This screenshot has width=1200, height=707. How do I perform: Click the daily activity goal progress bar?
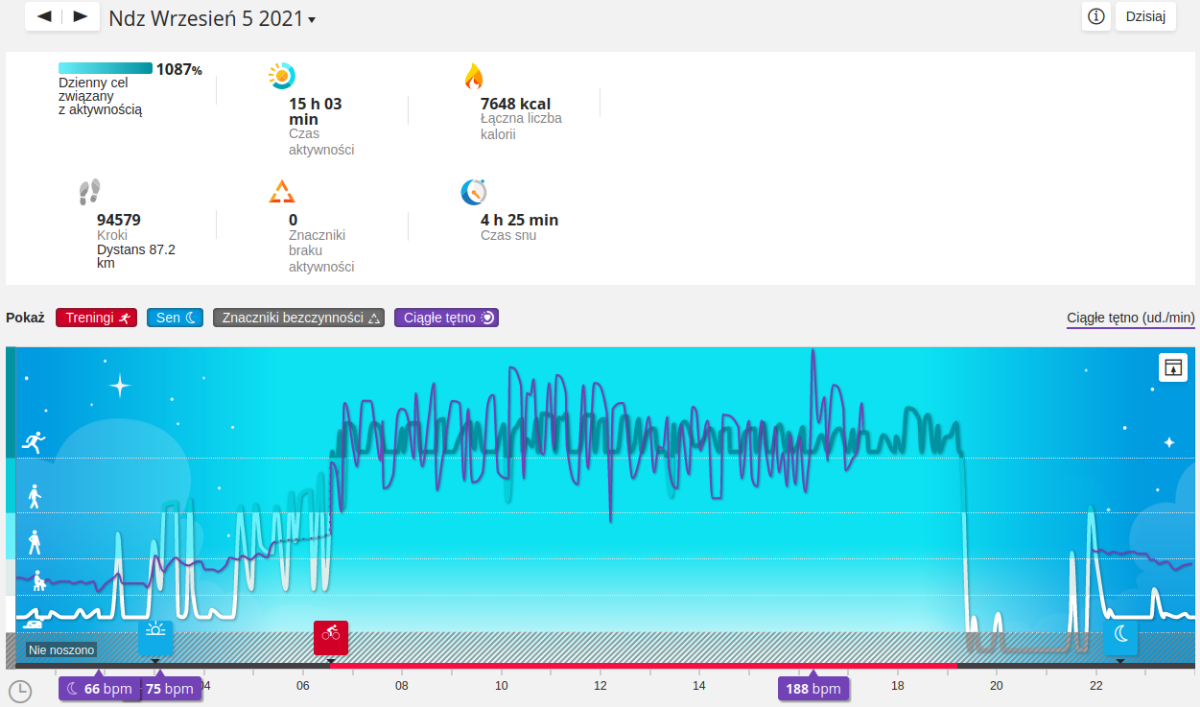pyautogui.click(x=105, y=69)
